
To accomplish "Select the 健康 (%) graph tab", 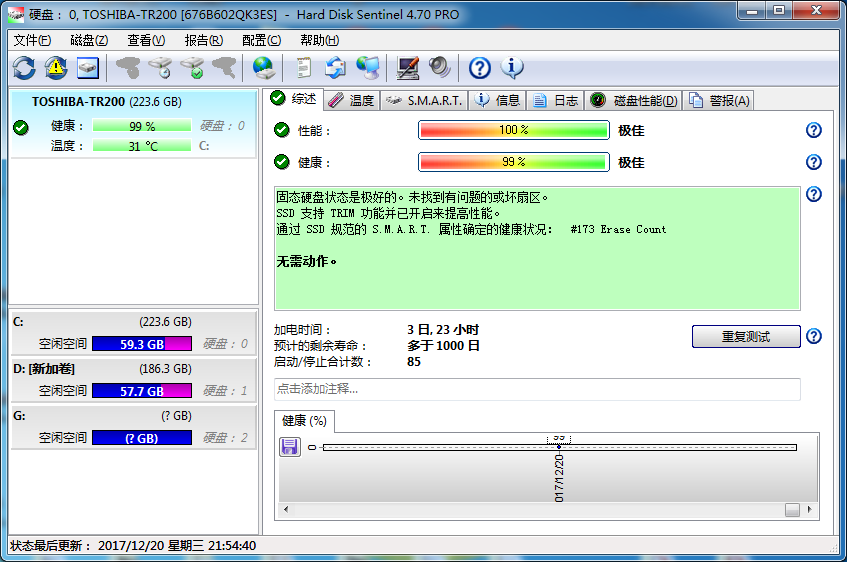I will tap(304, 421).
